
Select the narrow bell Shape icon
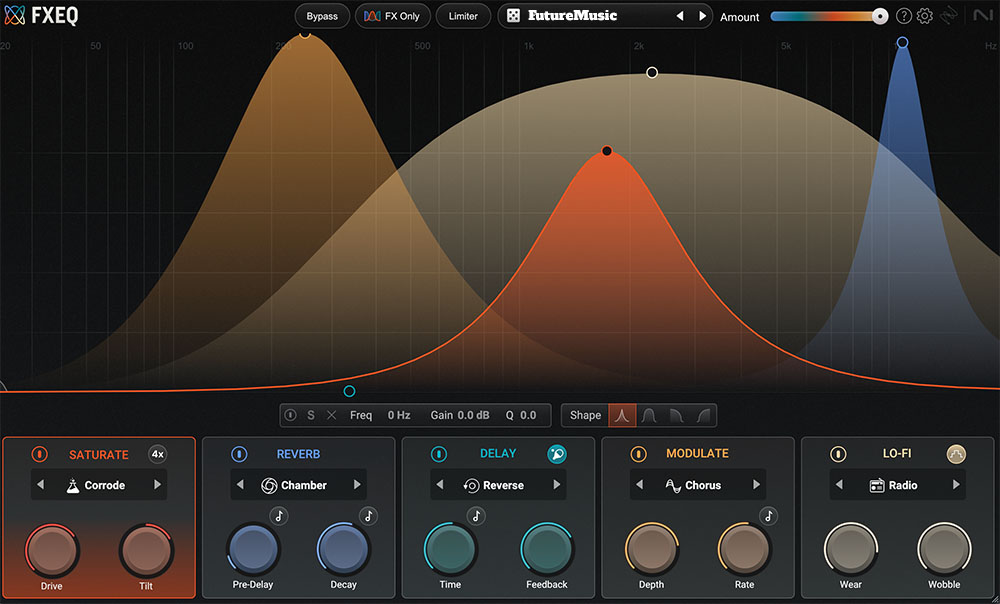tap(622, 415)
